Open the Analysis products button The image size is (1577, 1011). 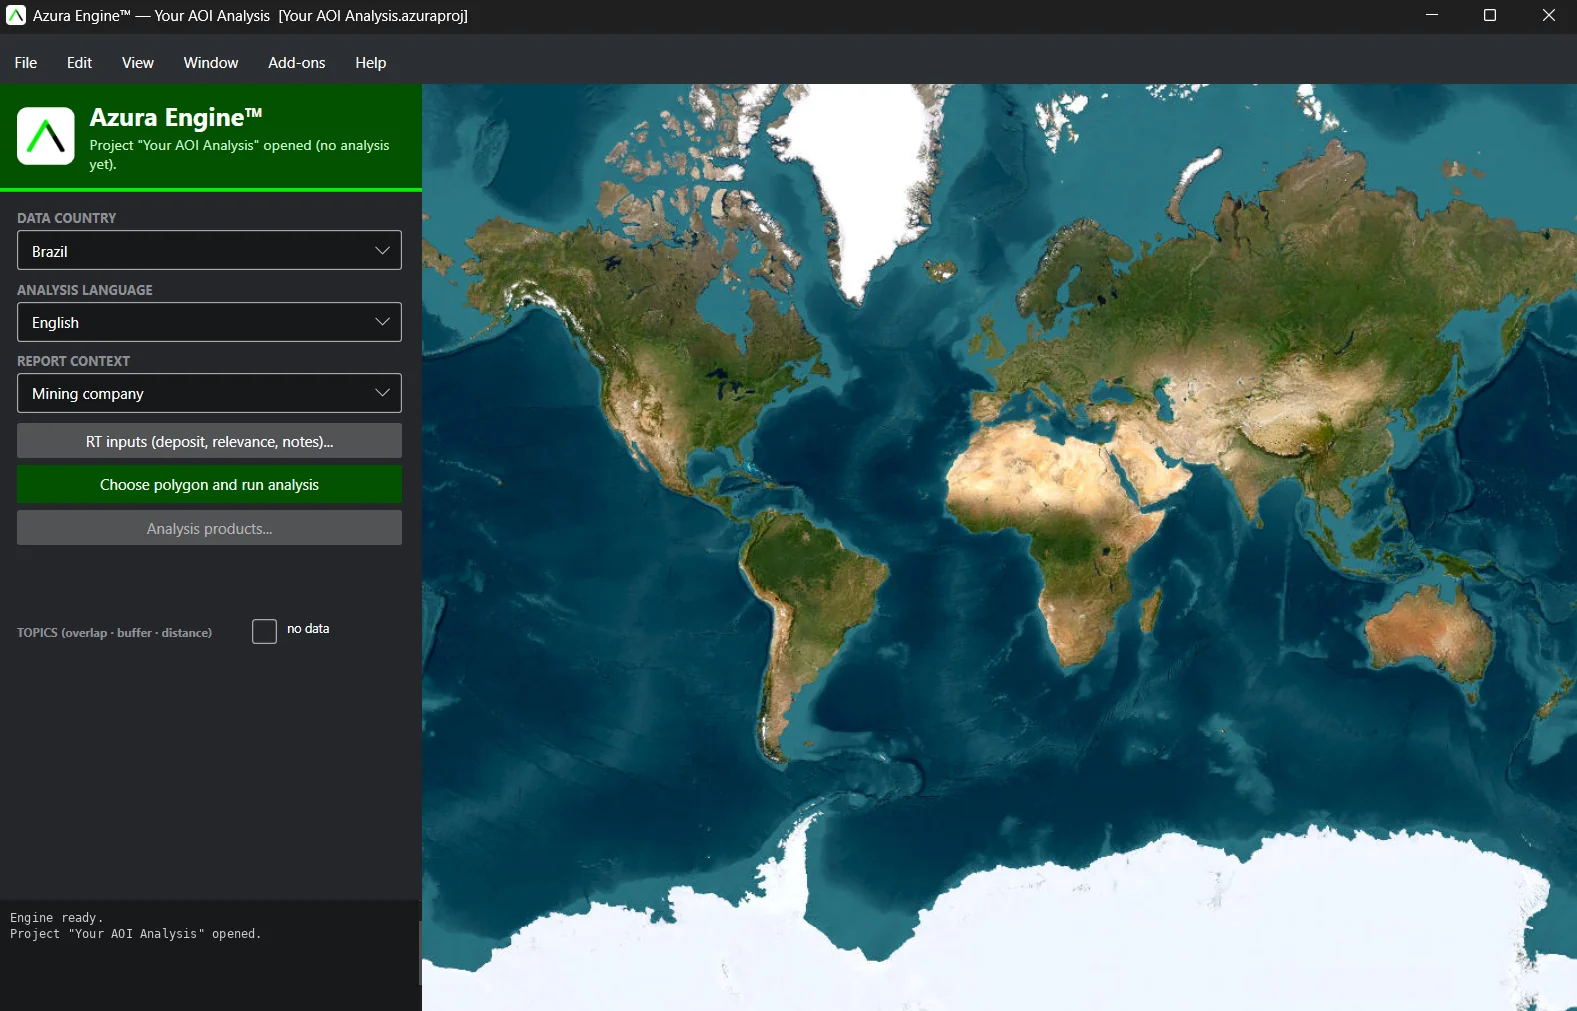(x=209, y=528)
